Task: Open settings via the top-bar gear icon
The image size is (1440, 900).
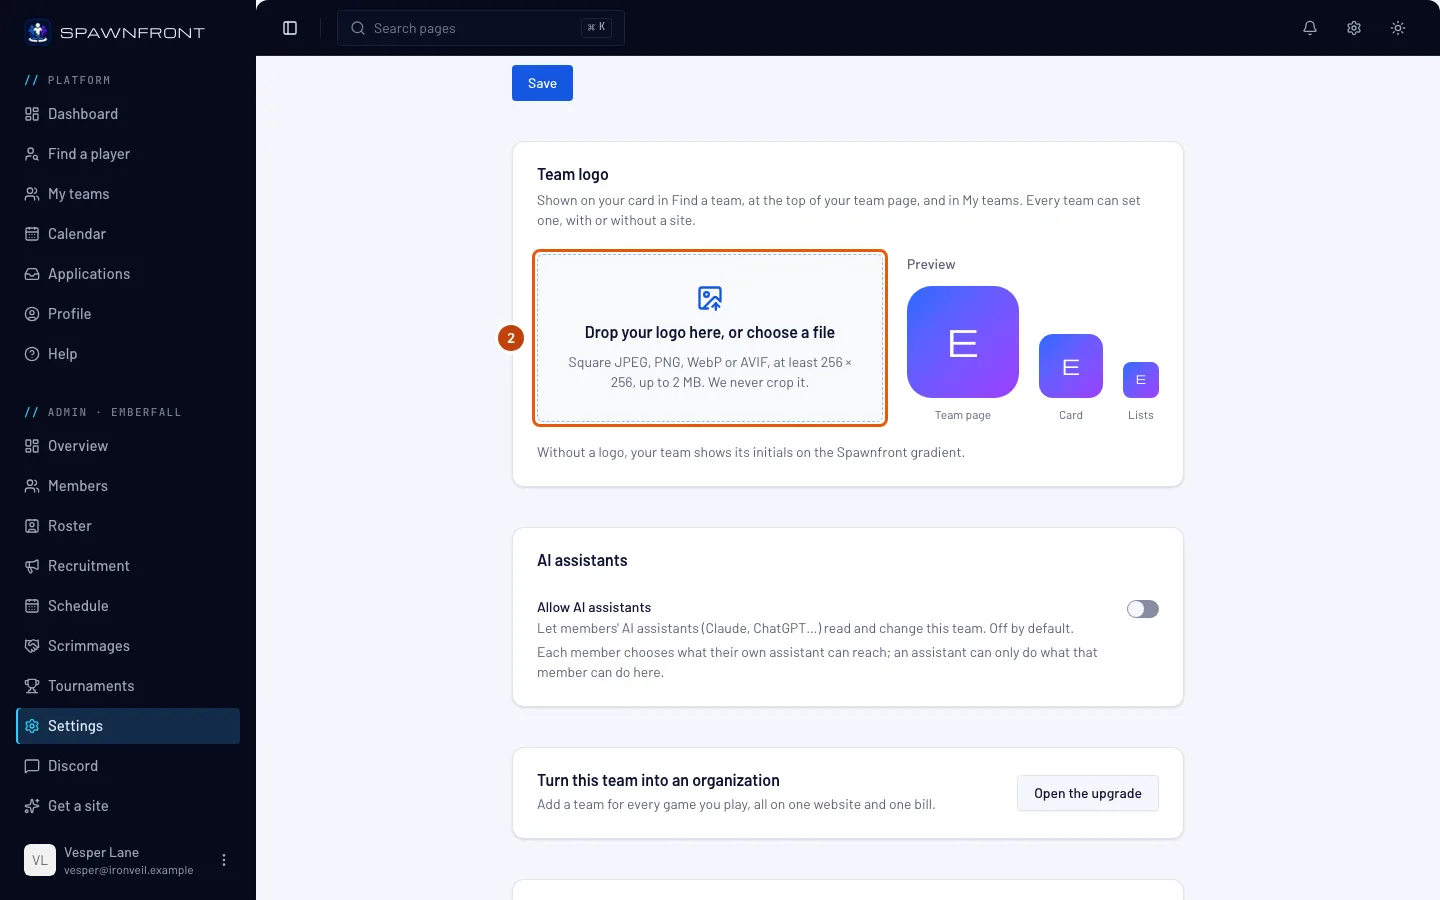Action: pos(1354,28)
